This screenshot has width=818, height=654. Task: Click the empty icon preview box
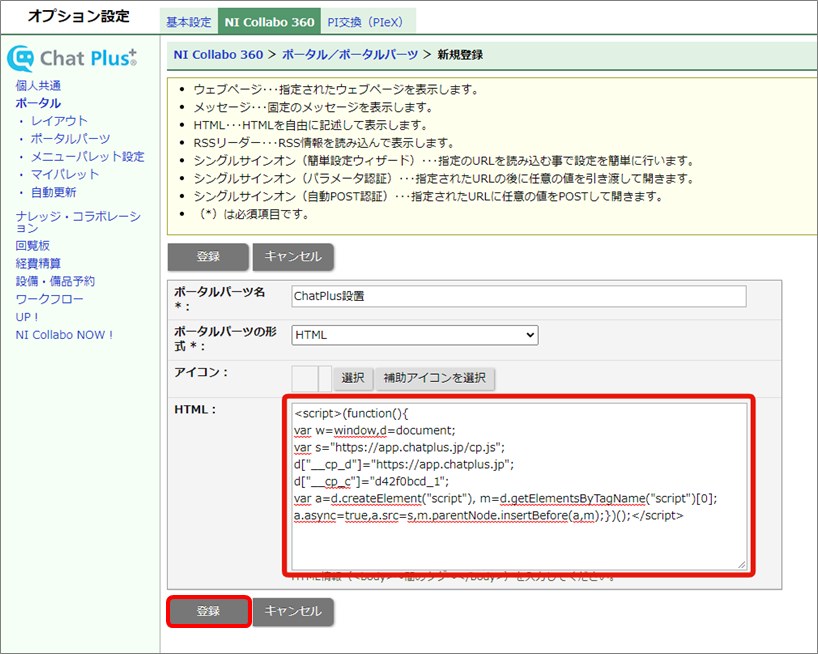pos(305,378)
